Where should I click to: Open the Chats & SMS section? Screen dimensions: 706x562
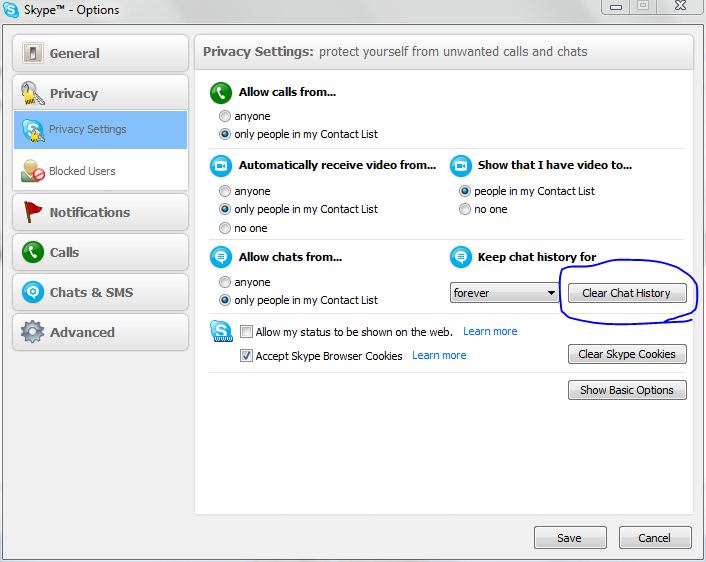click(100, 292)
